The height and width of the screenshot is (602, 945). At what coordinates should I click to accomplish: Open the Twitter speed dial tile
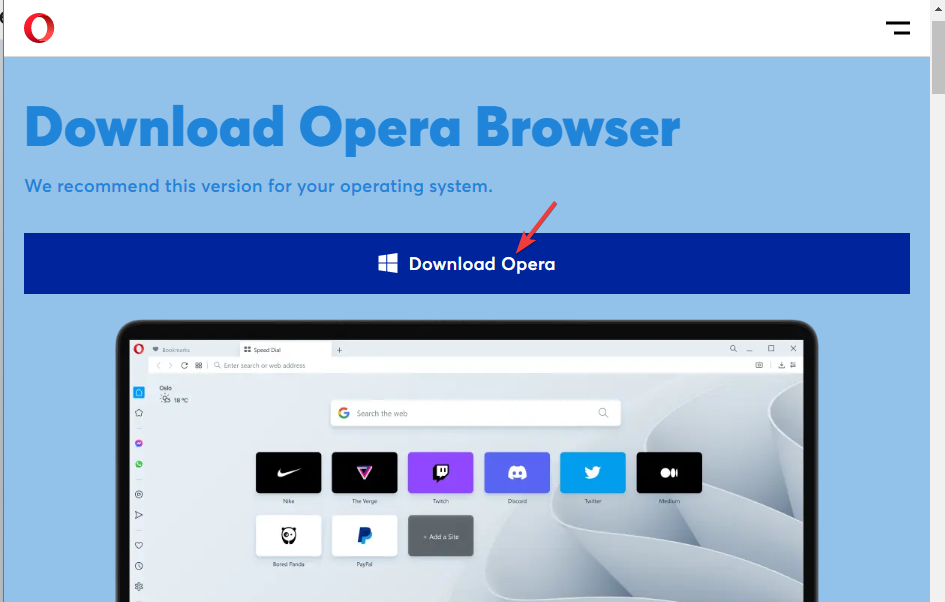click(x=593, y=472)
